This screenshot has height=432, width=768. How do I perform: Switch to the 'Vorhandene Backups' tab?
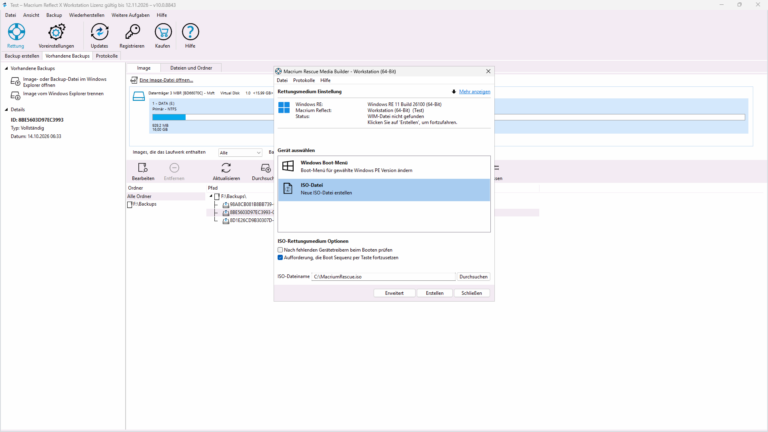click(68, 56)
